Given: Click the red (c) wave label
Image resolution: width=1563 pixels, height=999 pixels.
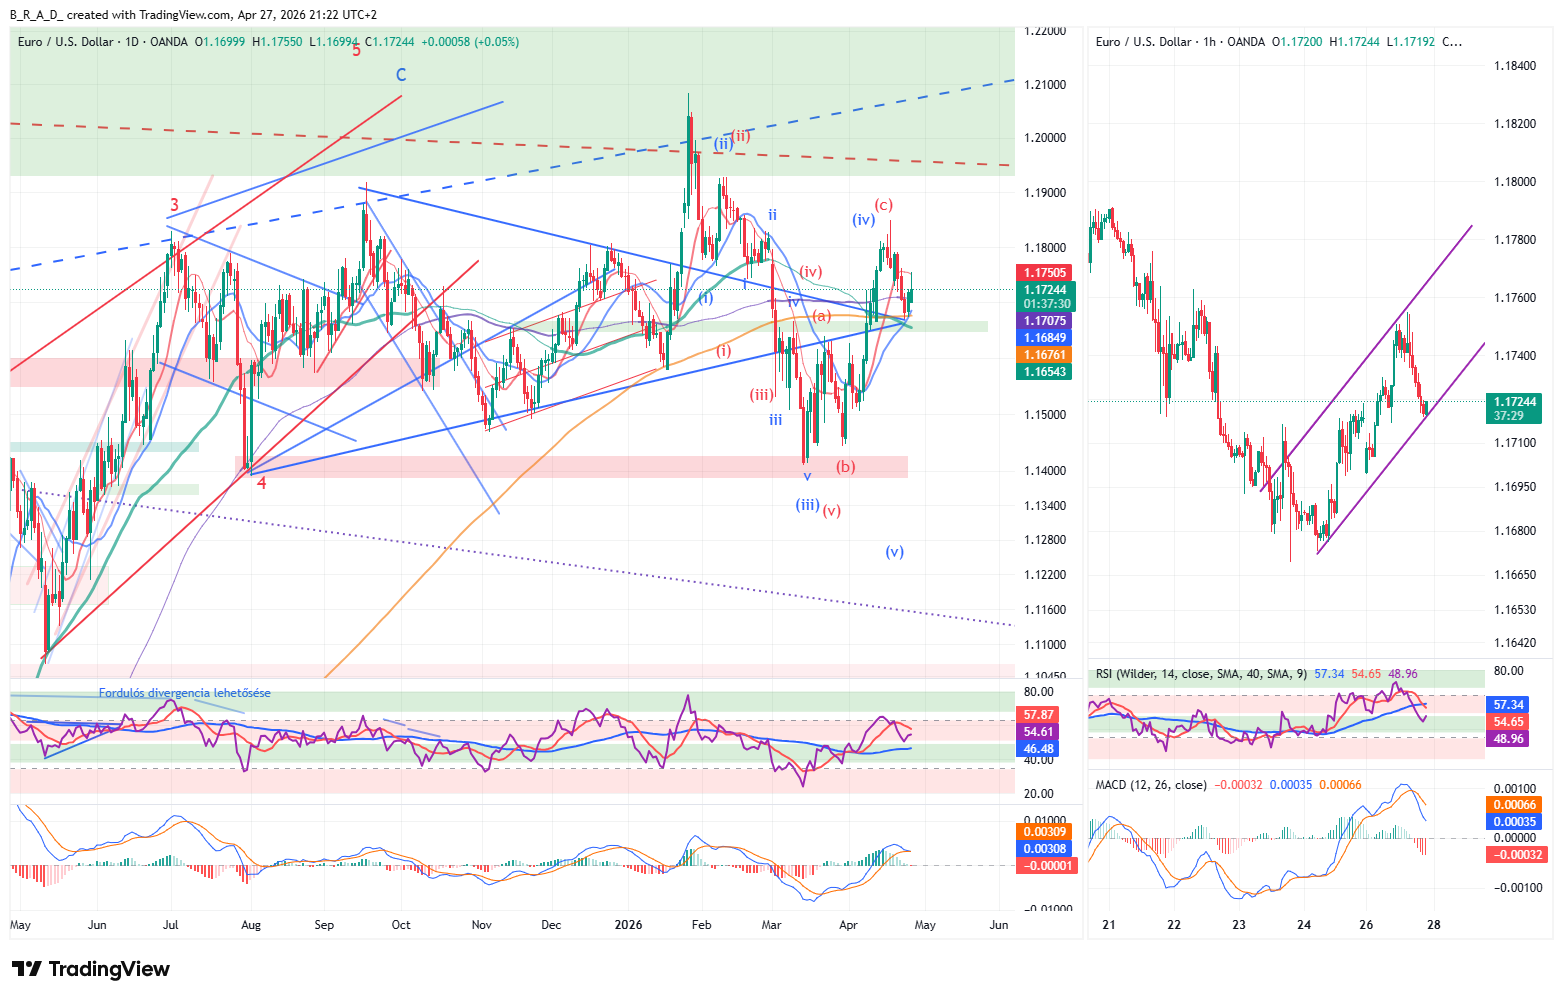Looking at the screenshot, I should [x=883, y=205].
